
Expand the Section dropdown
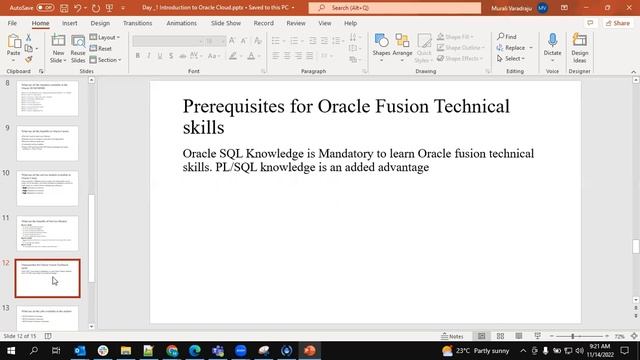tap(106, 60)
